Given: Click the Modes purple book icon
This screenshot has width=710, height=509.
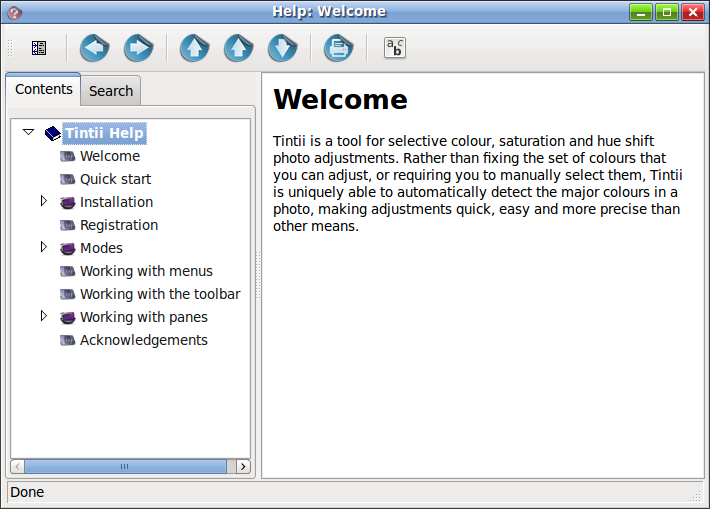Looking at the screenshot, I should [67, 248].
